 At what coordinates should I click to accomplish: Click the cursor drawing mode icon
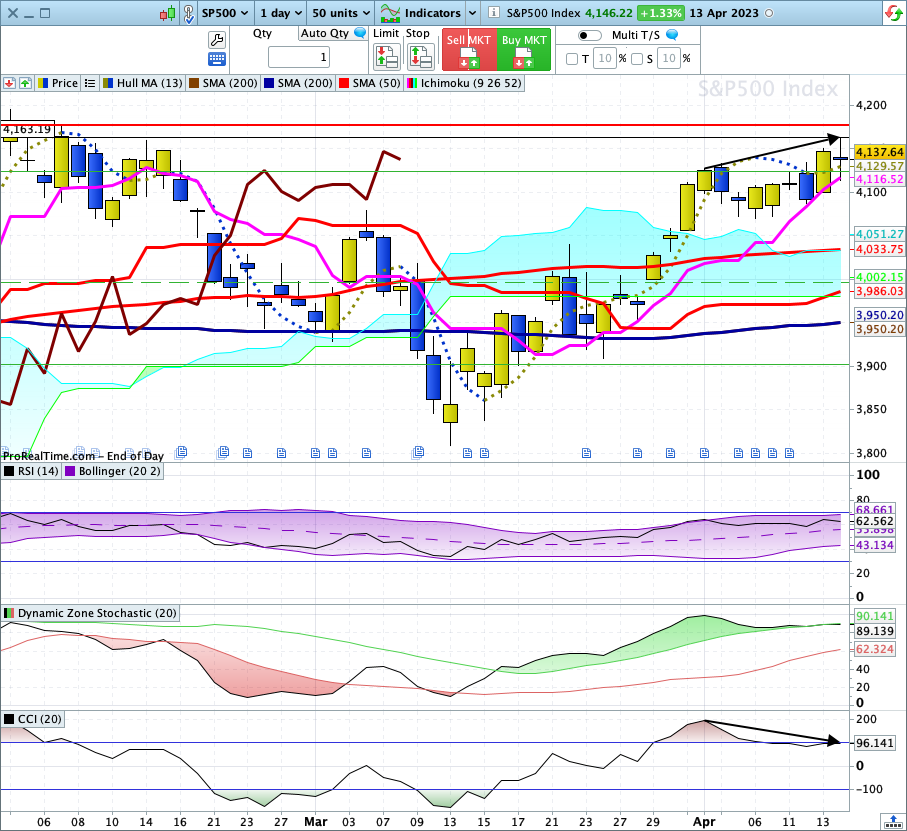click(x=189, y=13)
